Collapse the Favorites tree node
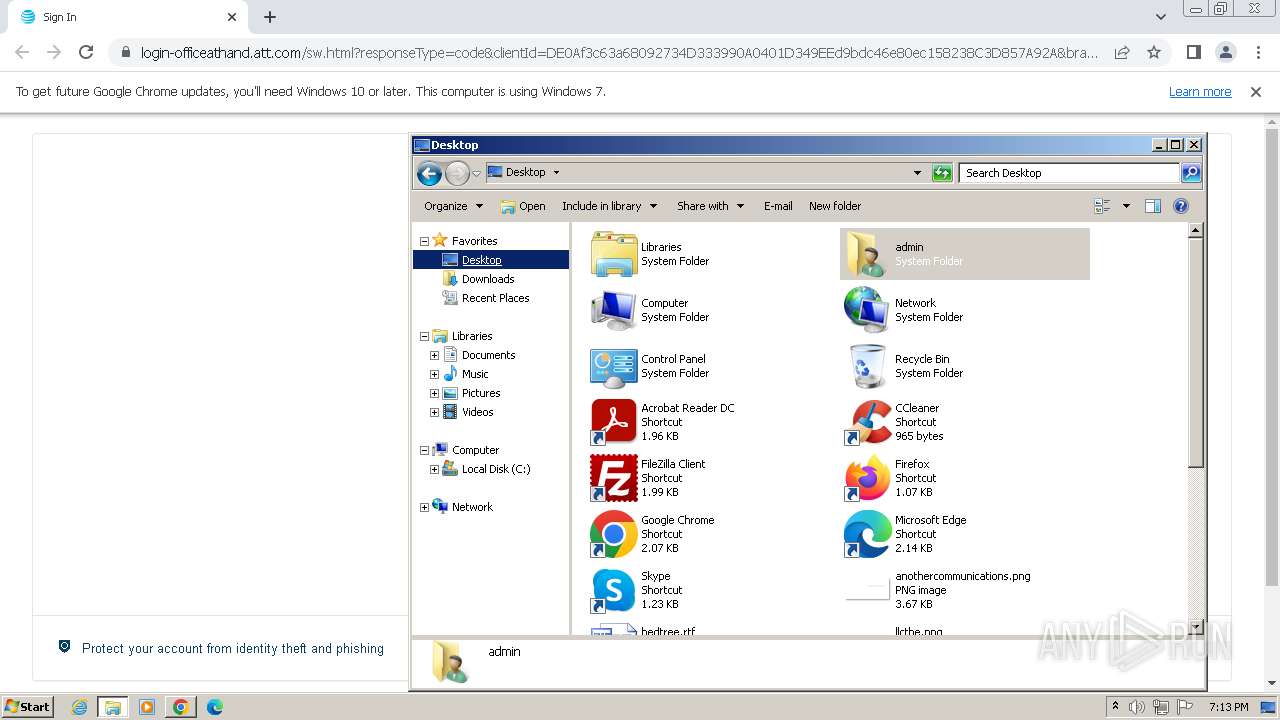The height and width of the screenshot is (720, 1280). coord(424,241)
